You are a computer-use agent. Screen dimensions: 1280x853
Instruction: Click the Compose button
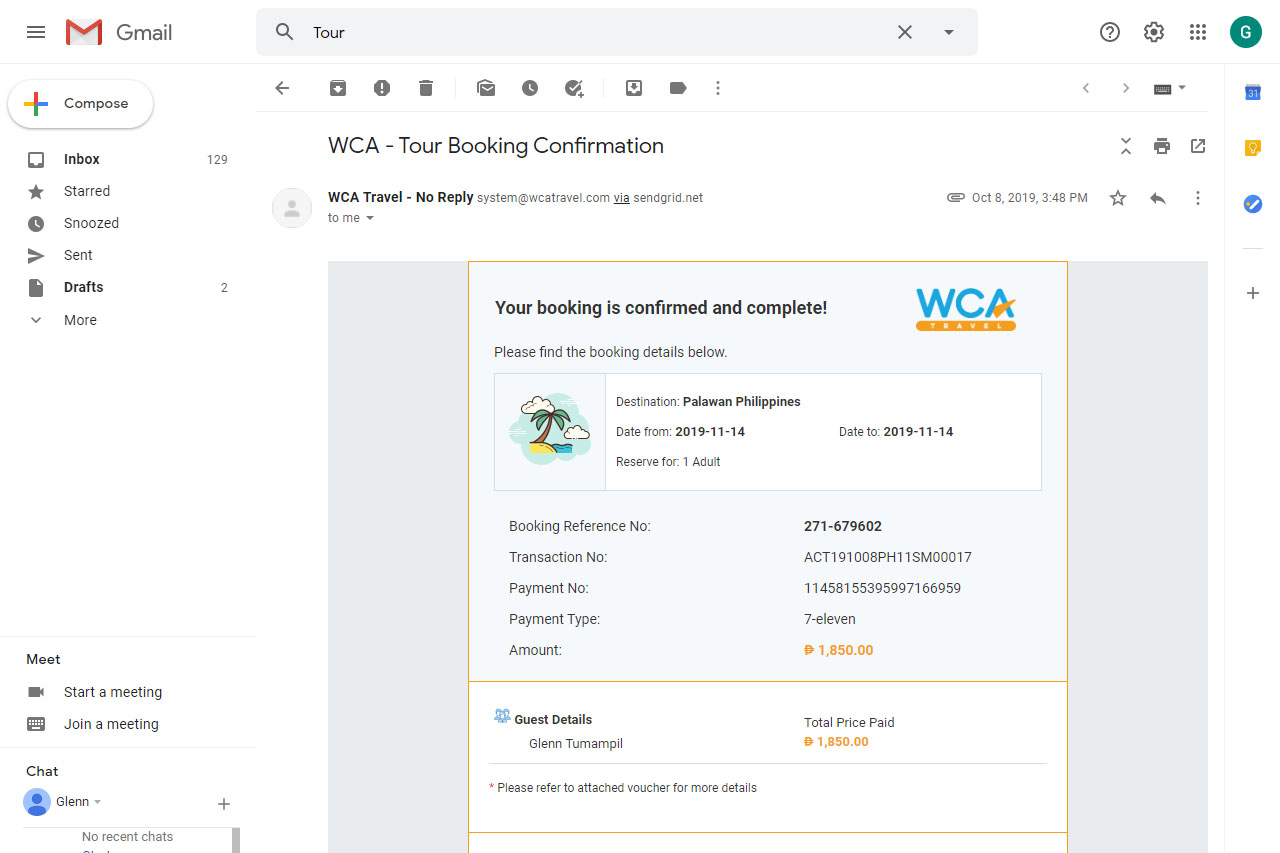(x=81, y=104)
